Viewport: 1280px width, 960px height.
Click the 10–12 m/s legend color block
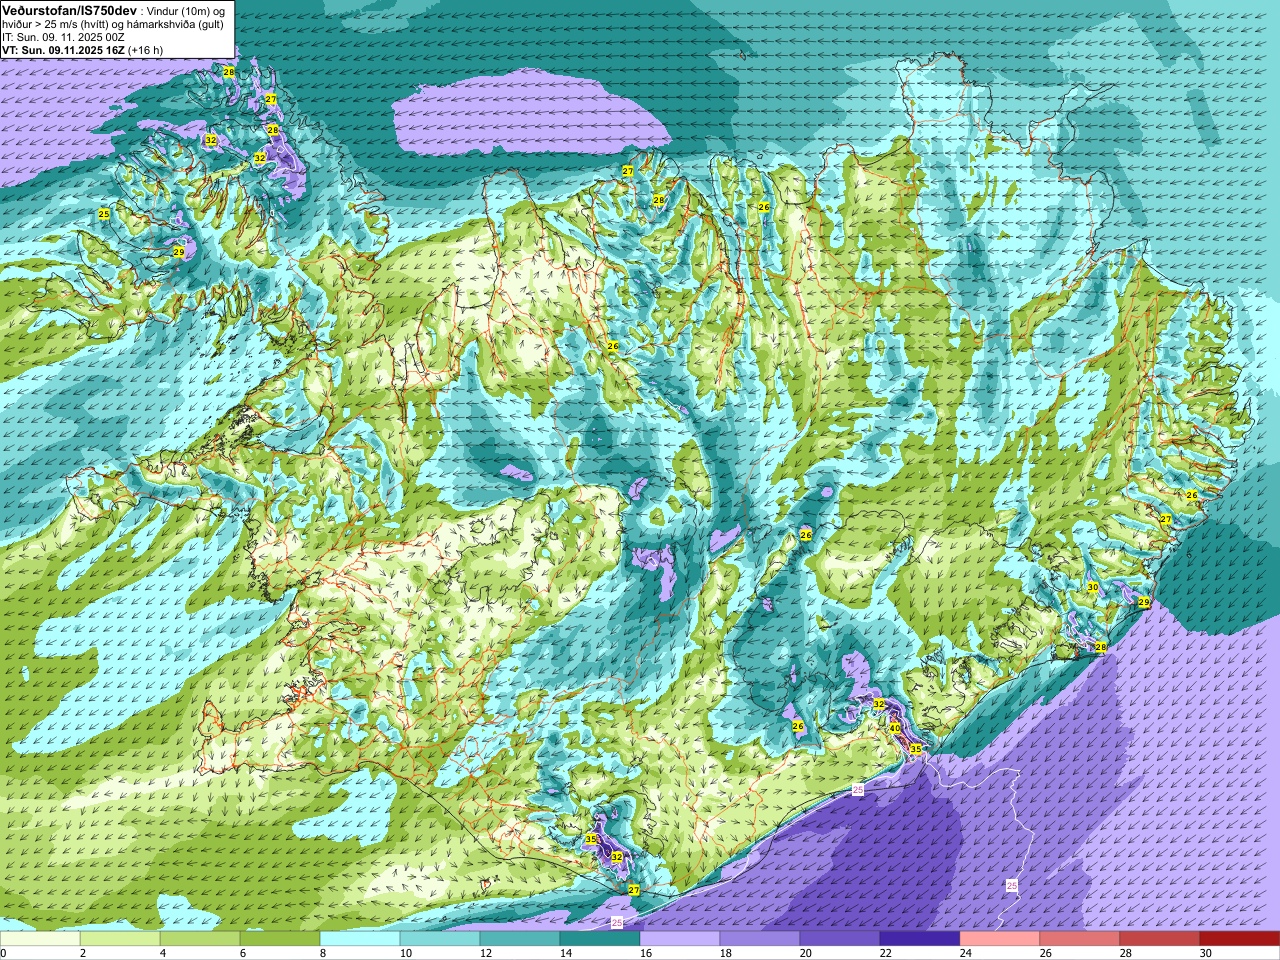pos(440,939)
